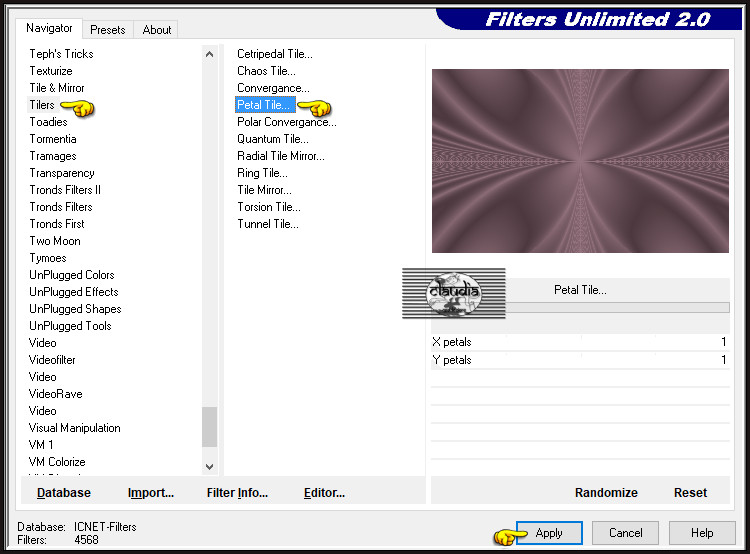Select UnPlugged Tools category

[x=70, y=326]
